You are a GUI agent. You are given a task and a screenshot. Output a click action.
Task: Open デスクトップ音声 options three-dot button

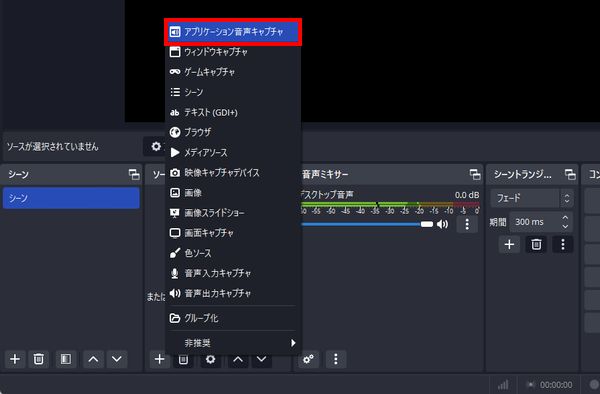point(467,224)
